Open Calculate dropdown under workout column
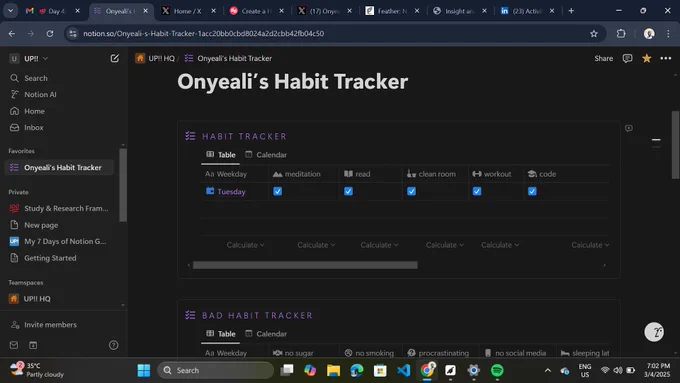 pos(500,245)
